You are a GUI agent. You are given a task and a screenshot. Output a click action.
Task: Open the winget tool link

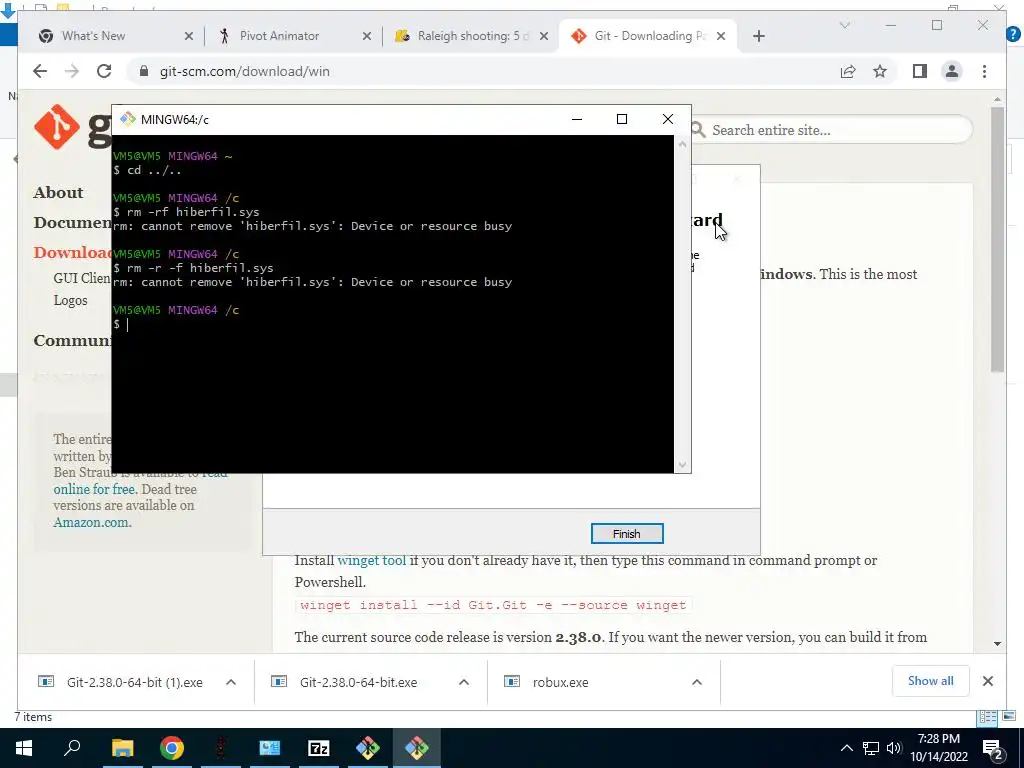(372, 560)
